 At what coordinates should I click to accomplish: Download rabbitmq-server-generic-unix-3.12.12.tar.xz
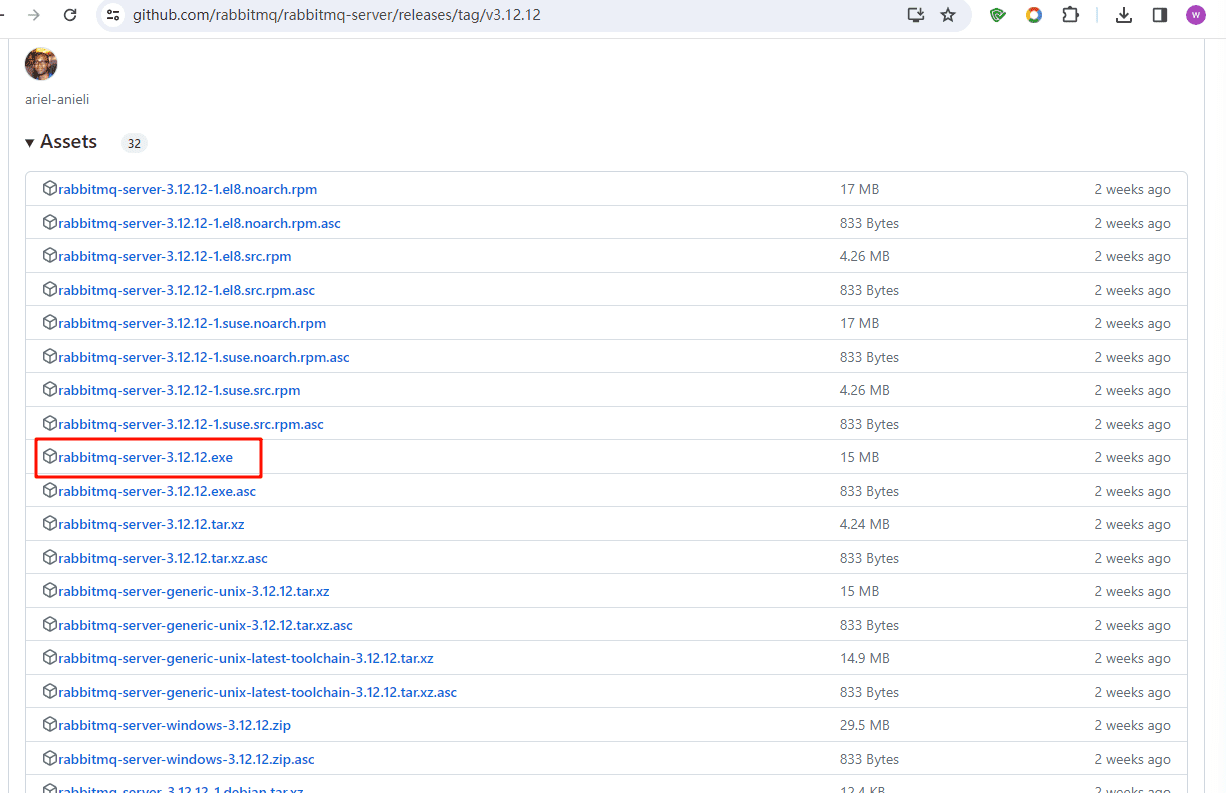click(x=194, y=591)
